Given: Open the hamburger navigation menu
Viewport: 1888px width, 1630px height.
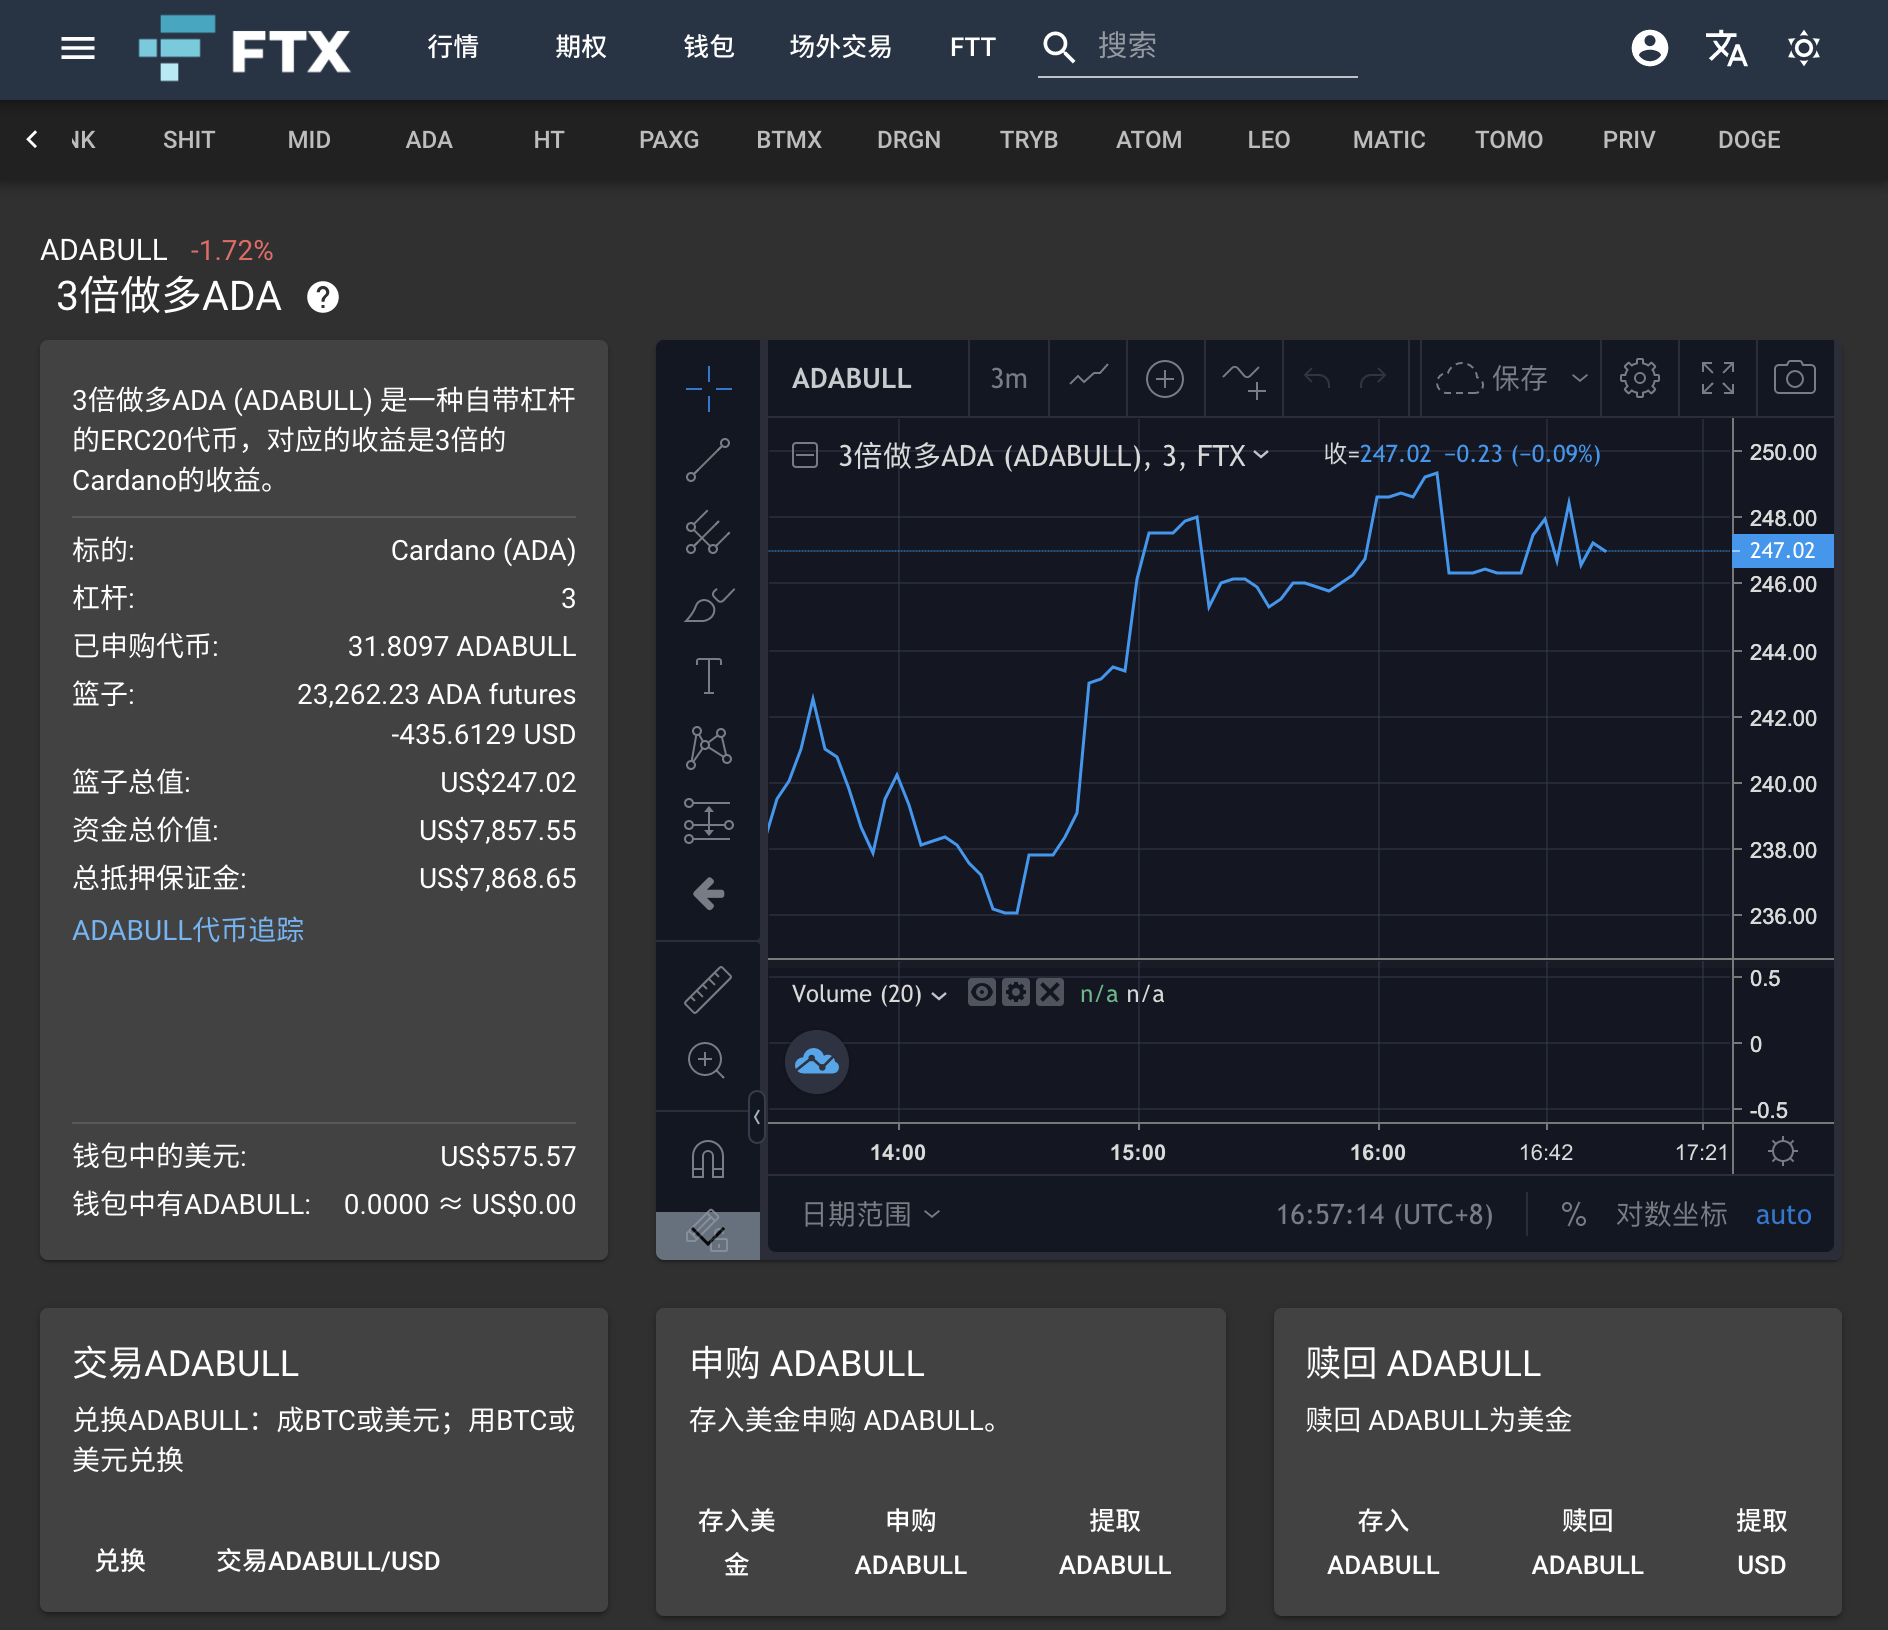Looking at the screenshot, I should 78,48.
